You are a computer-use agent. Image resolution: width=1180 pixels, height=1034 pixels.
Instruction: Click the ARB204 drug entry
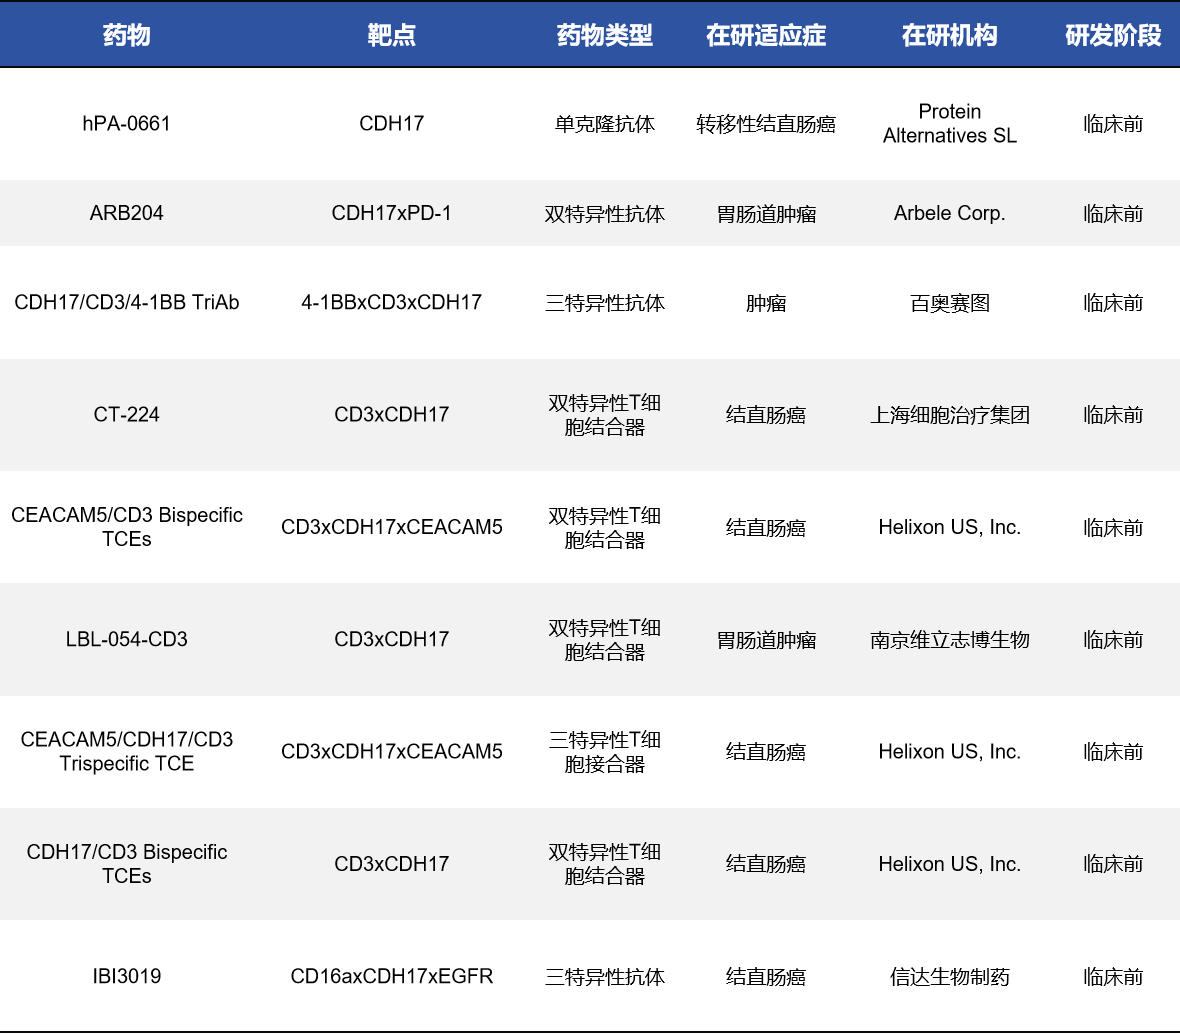[x=126, y=213]
